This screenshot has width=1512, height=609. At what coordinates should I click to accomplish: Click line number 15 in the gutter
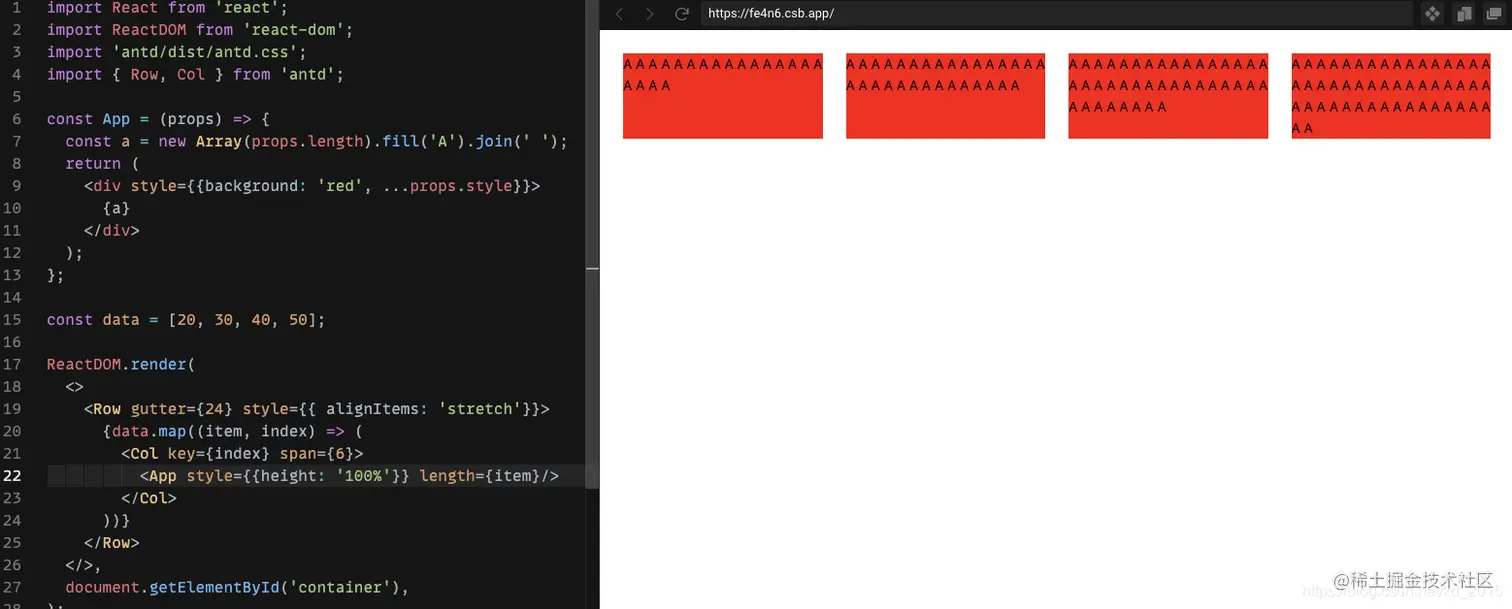pyautogui.click(x=12, y=320)
